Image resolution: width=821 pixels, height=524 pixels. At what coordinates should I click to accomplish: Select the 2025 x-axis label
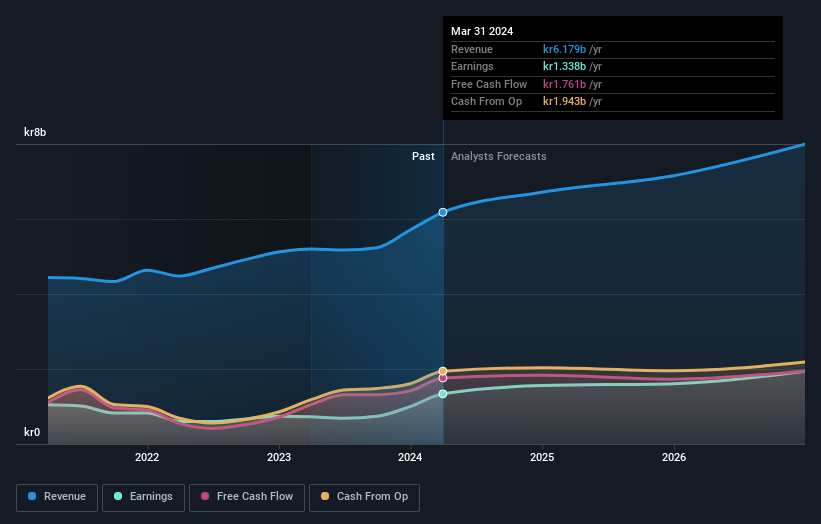coord(542,457)
